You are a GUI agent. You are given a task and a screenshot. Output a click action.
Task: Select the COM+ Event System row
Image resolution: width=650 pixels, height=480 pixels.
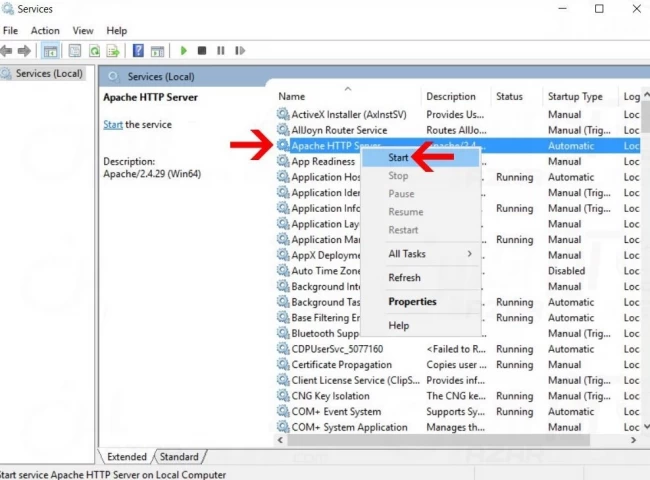pos(458,412)
